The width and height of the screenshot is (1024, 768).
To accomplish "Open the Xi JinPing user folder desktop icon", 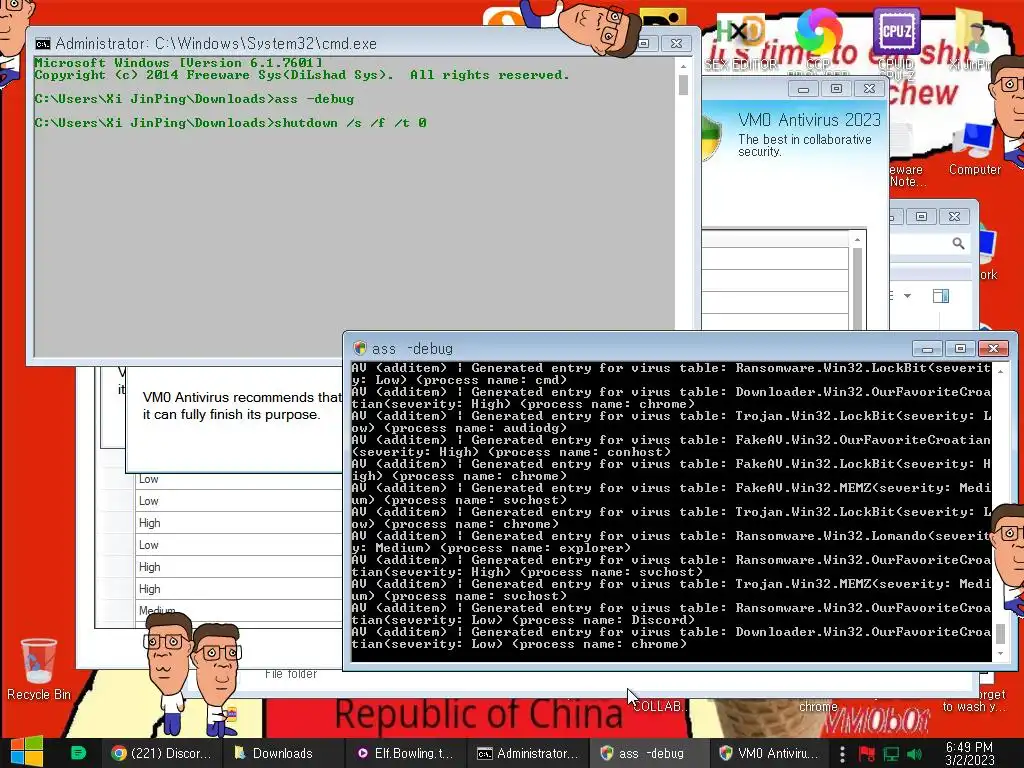I will pyautogui.click(x=973, y=39).
